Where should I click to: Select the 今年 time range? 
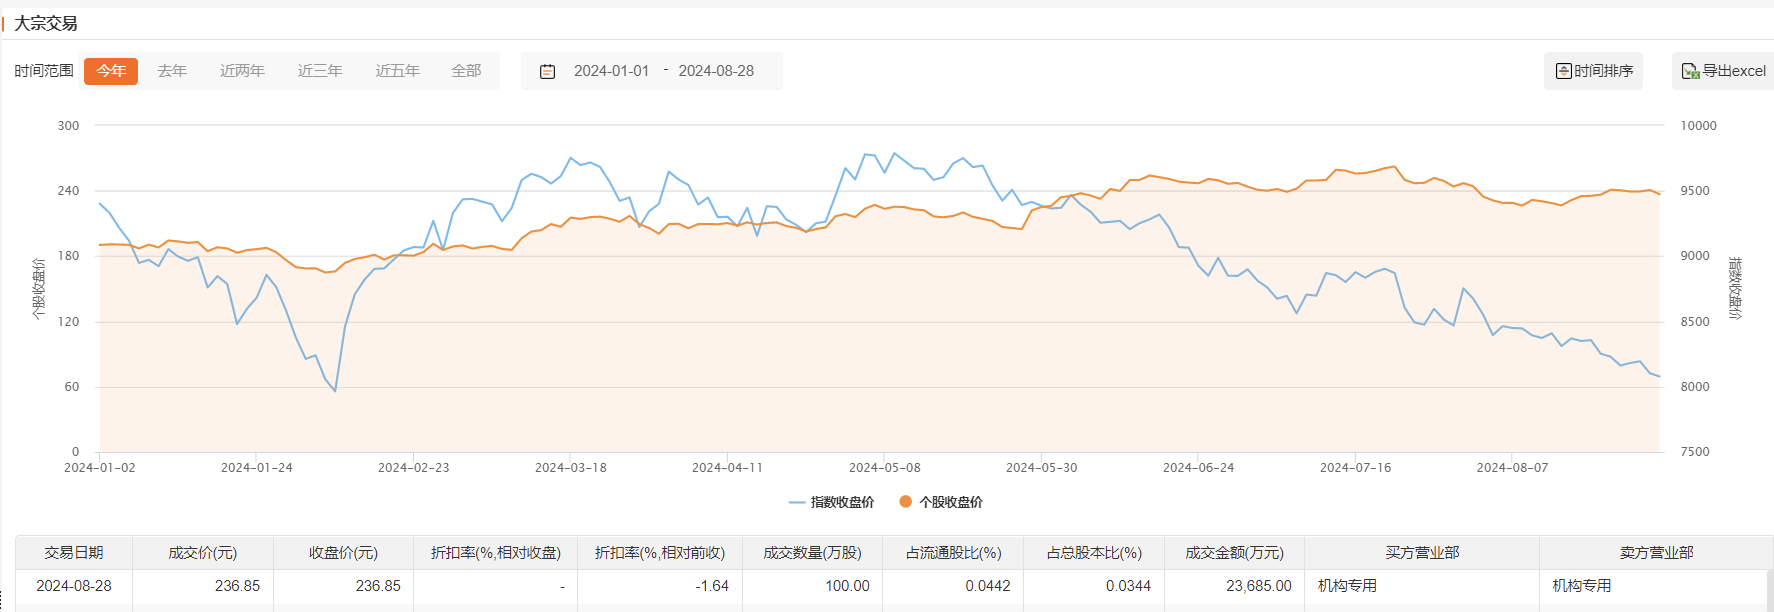111,71
